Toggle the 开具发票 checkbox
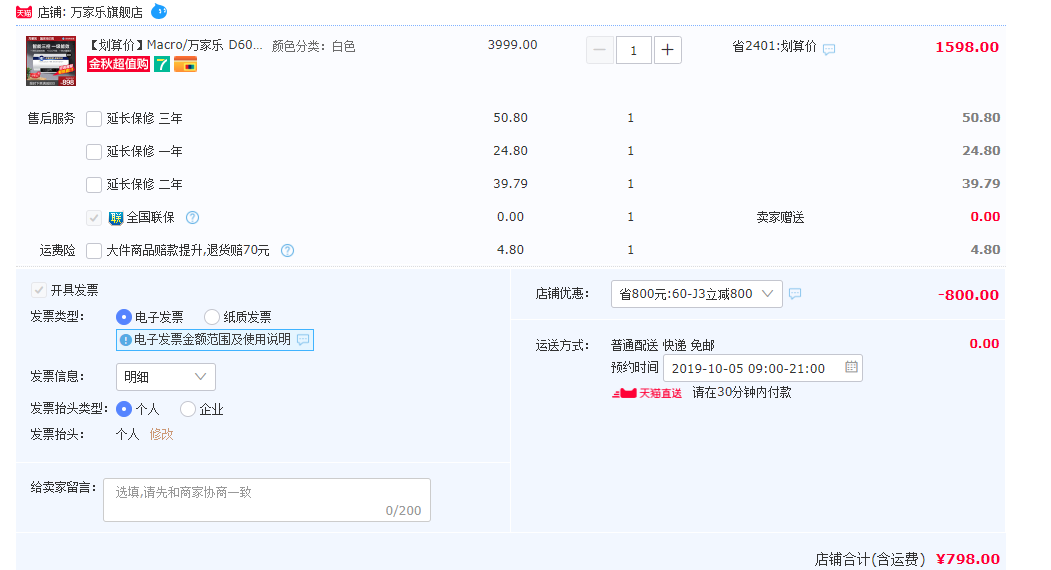The height and width of the screenshot is (570, 1051). tap(39, 290)
